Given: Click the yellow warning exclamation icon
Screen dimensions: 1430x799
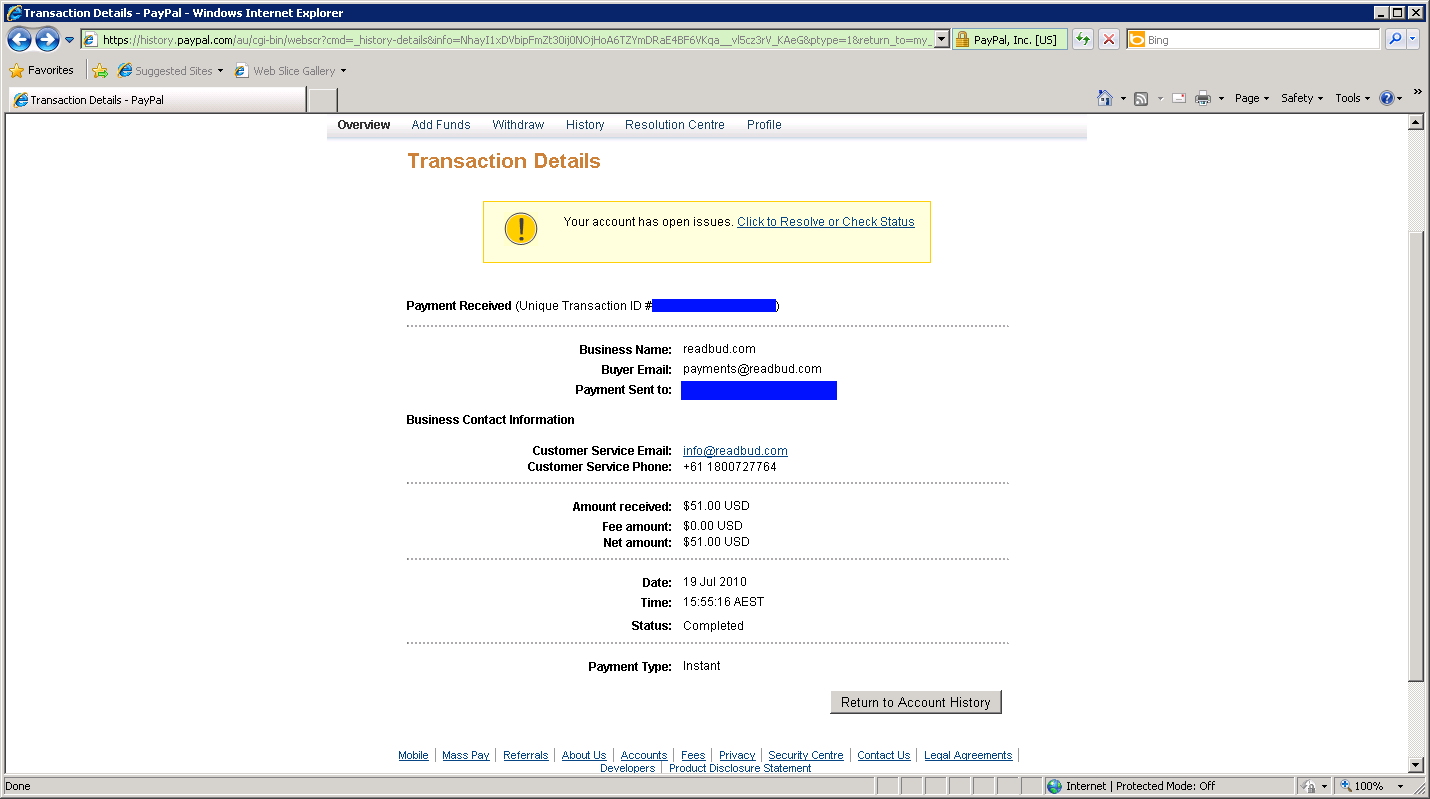Looking at the screenshot, I should (521, 229).
